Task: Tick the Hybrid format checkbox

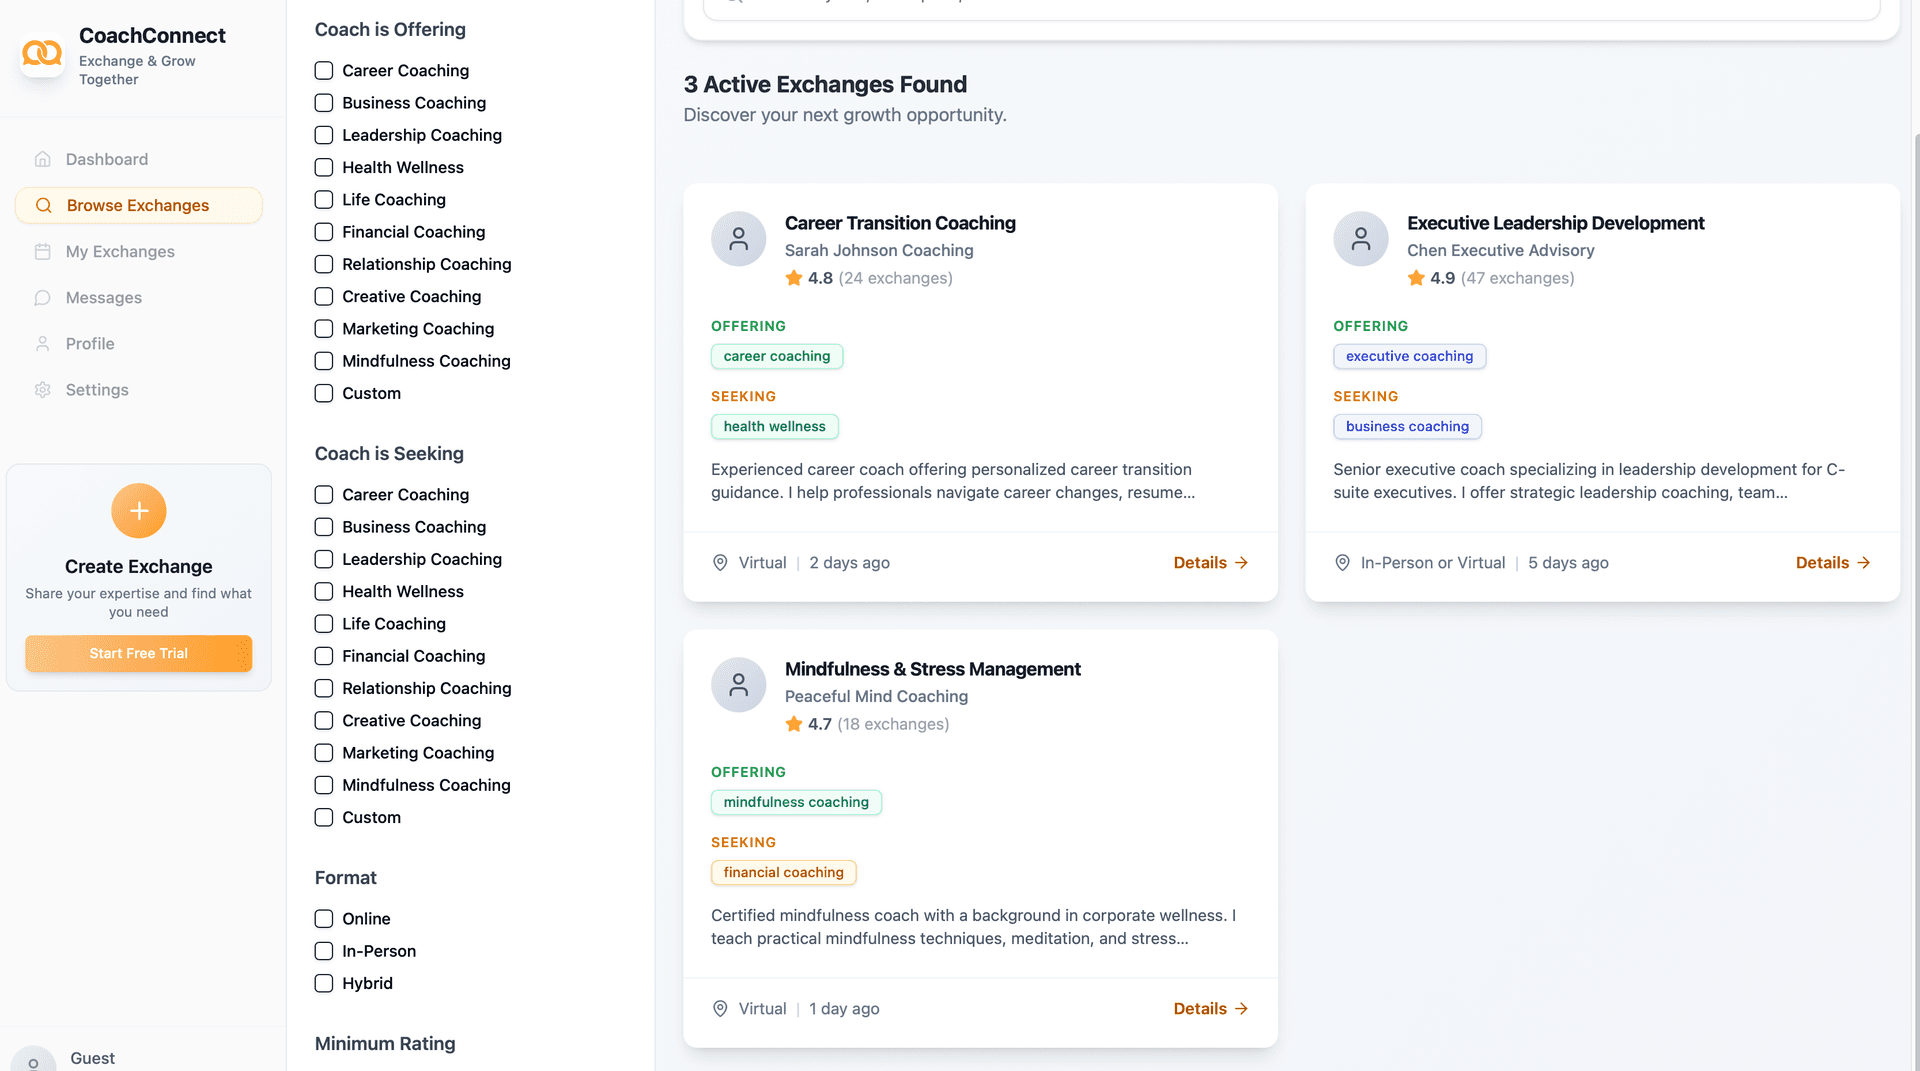Action: [324, 984]
